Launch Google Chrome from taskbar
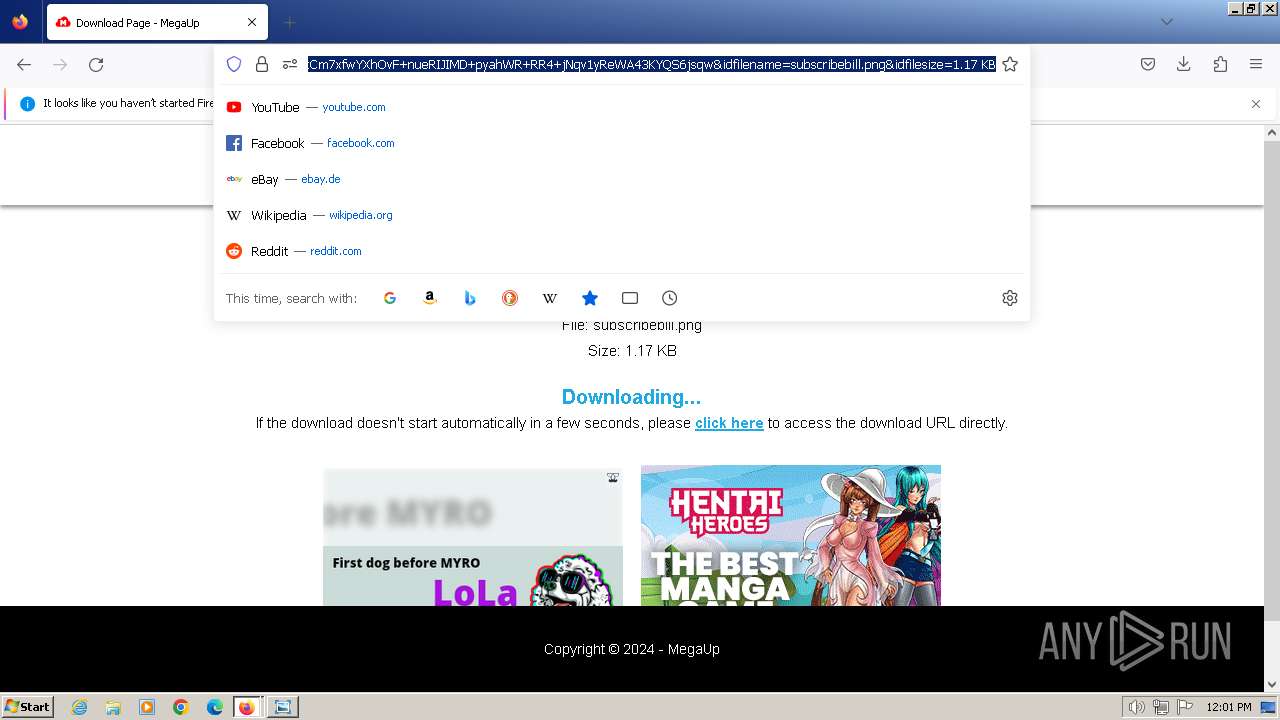Screen dimensions: 1280x720 pyautogui.click(x=181, y=707)
